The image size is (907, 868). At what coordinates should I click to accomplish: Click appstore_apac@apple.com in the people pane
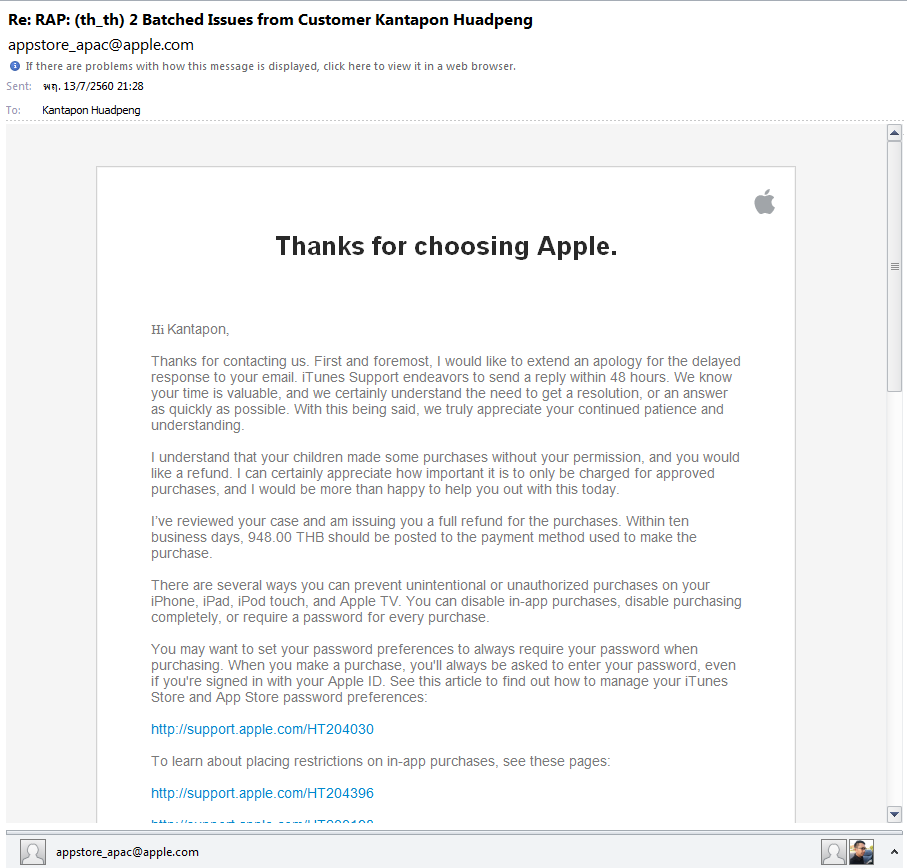tap(127, 852)
